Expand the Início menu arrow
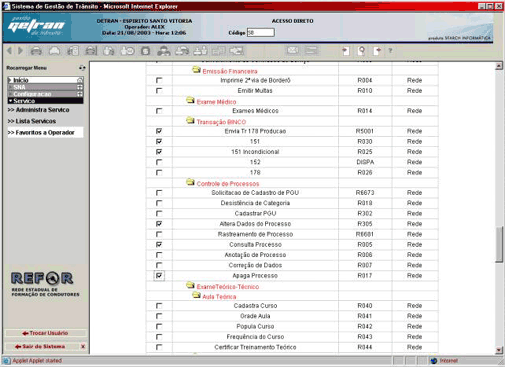505x367 pixels. (x=10, y=80)
